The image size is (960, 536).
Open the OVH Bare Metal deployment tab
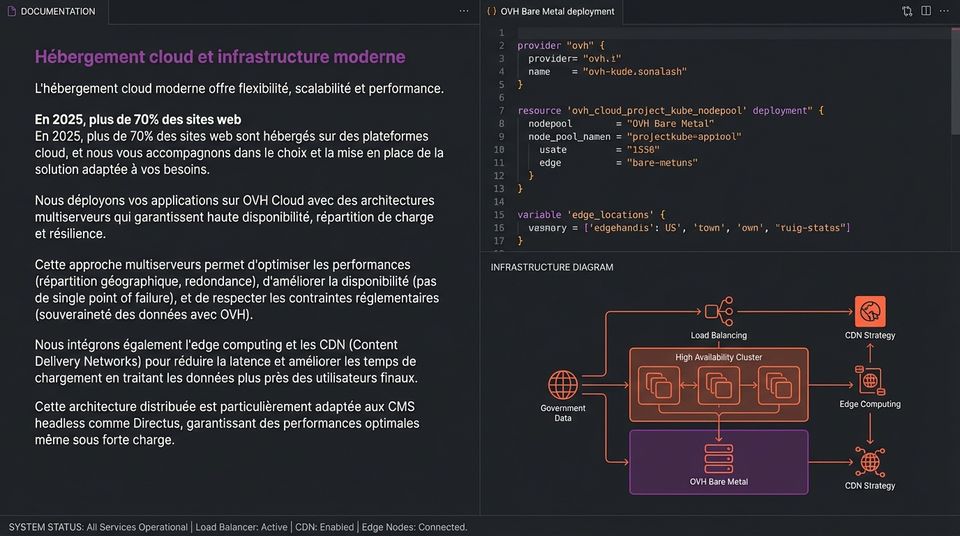point(551,12)
